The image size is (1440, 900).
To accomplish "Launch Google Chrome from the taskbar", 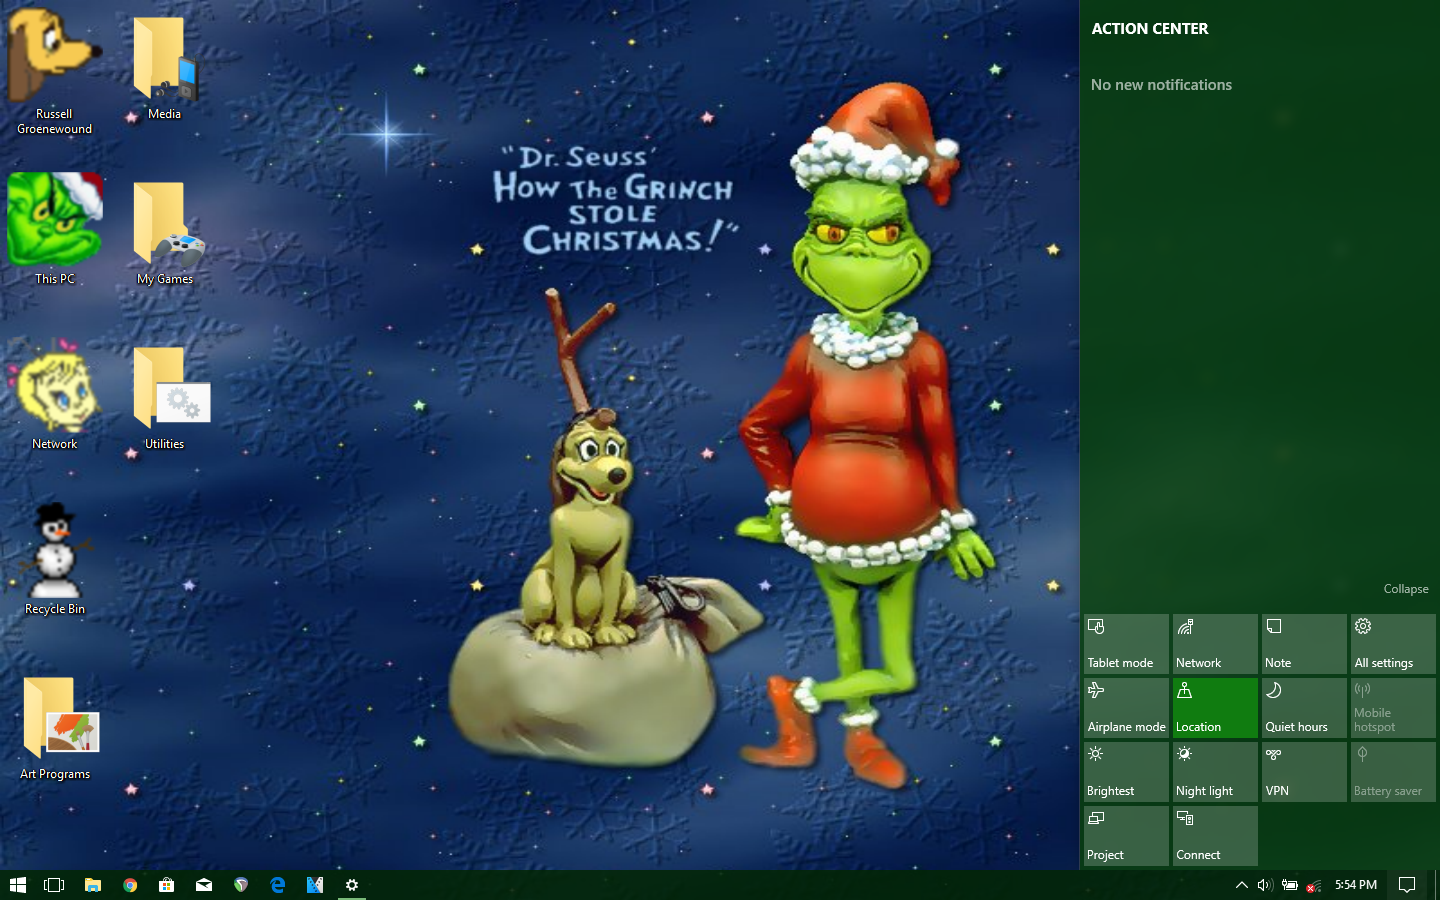I will tap(130, 885).
